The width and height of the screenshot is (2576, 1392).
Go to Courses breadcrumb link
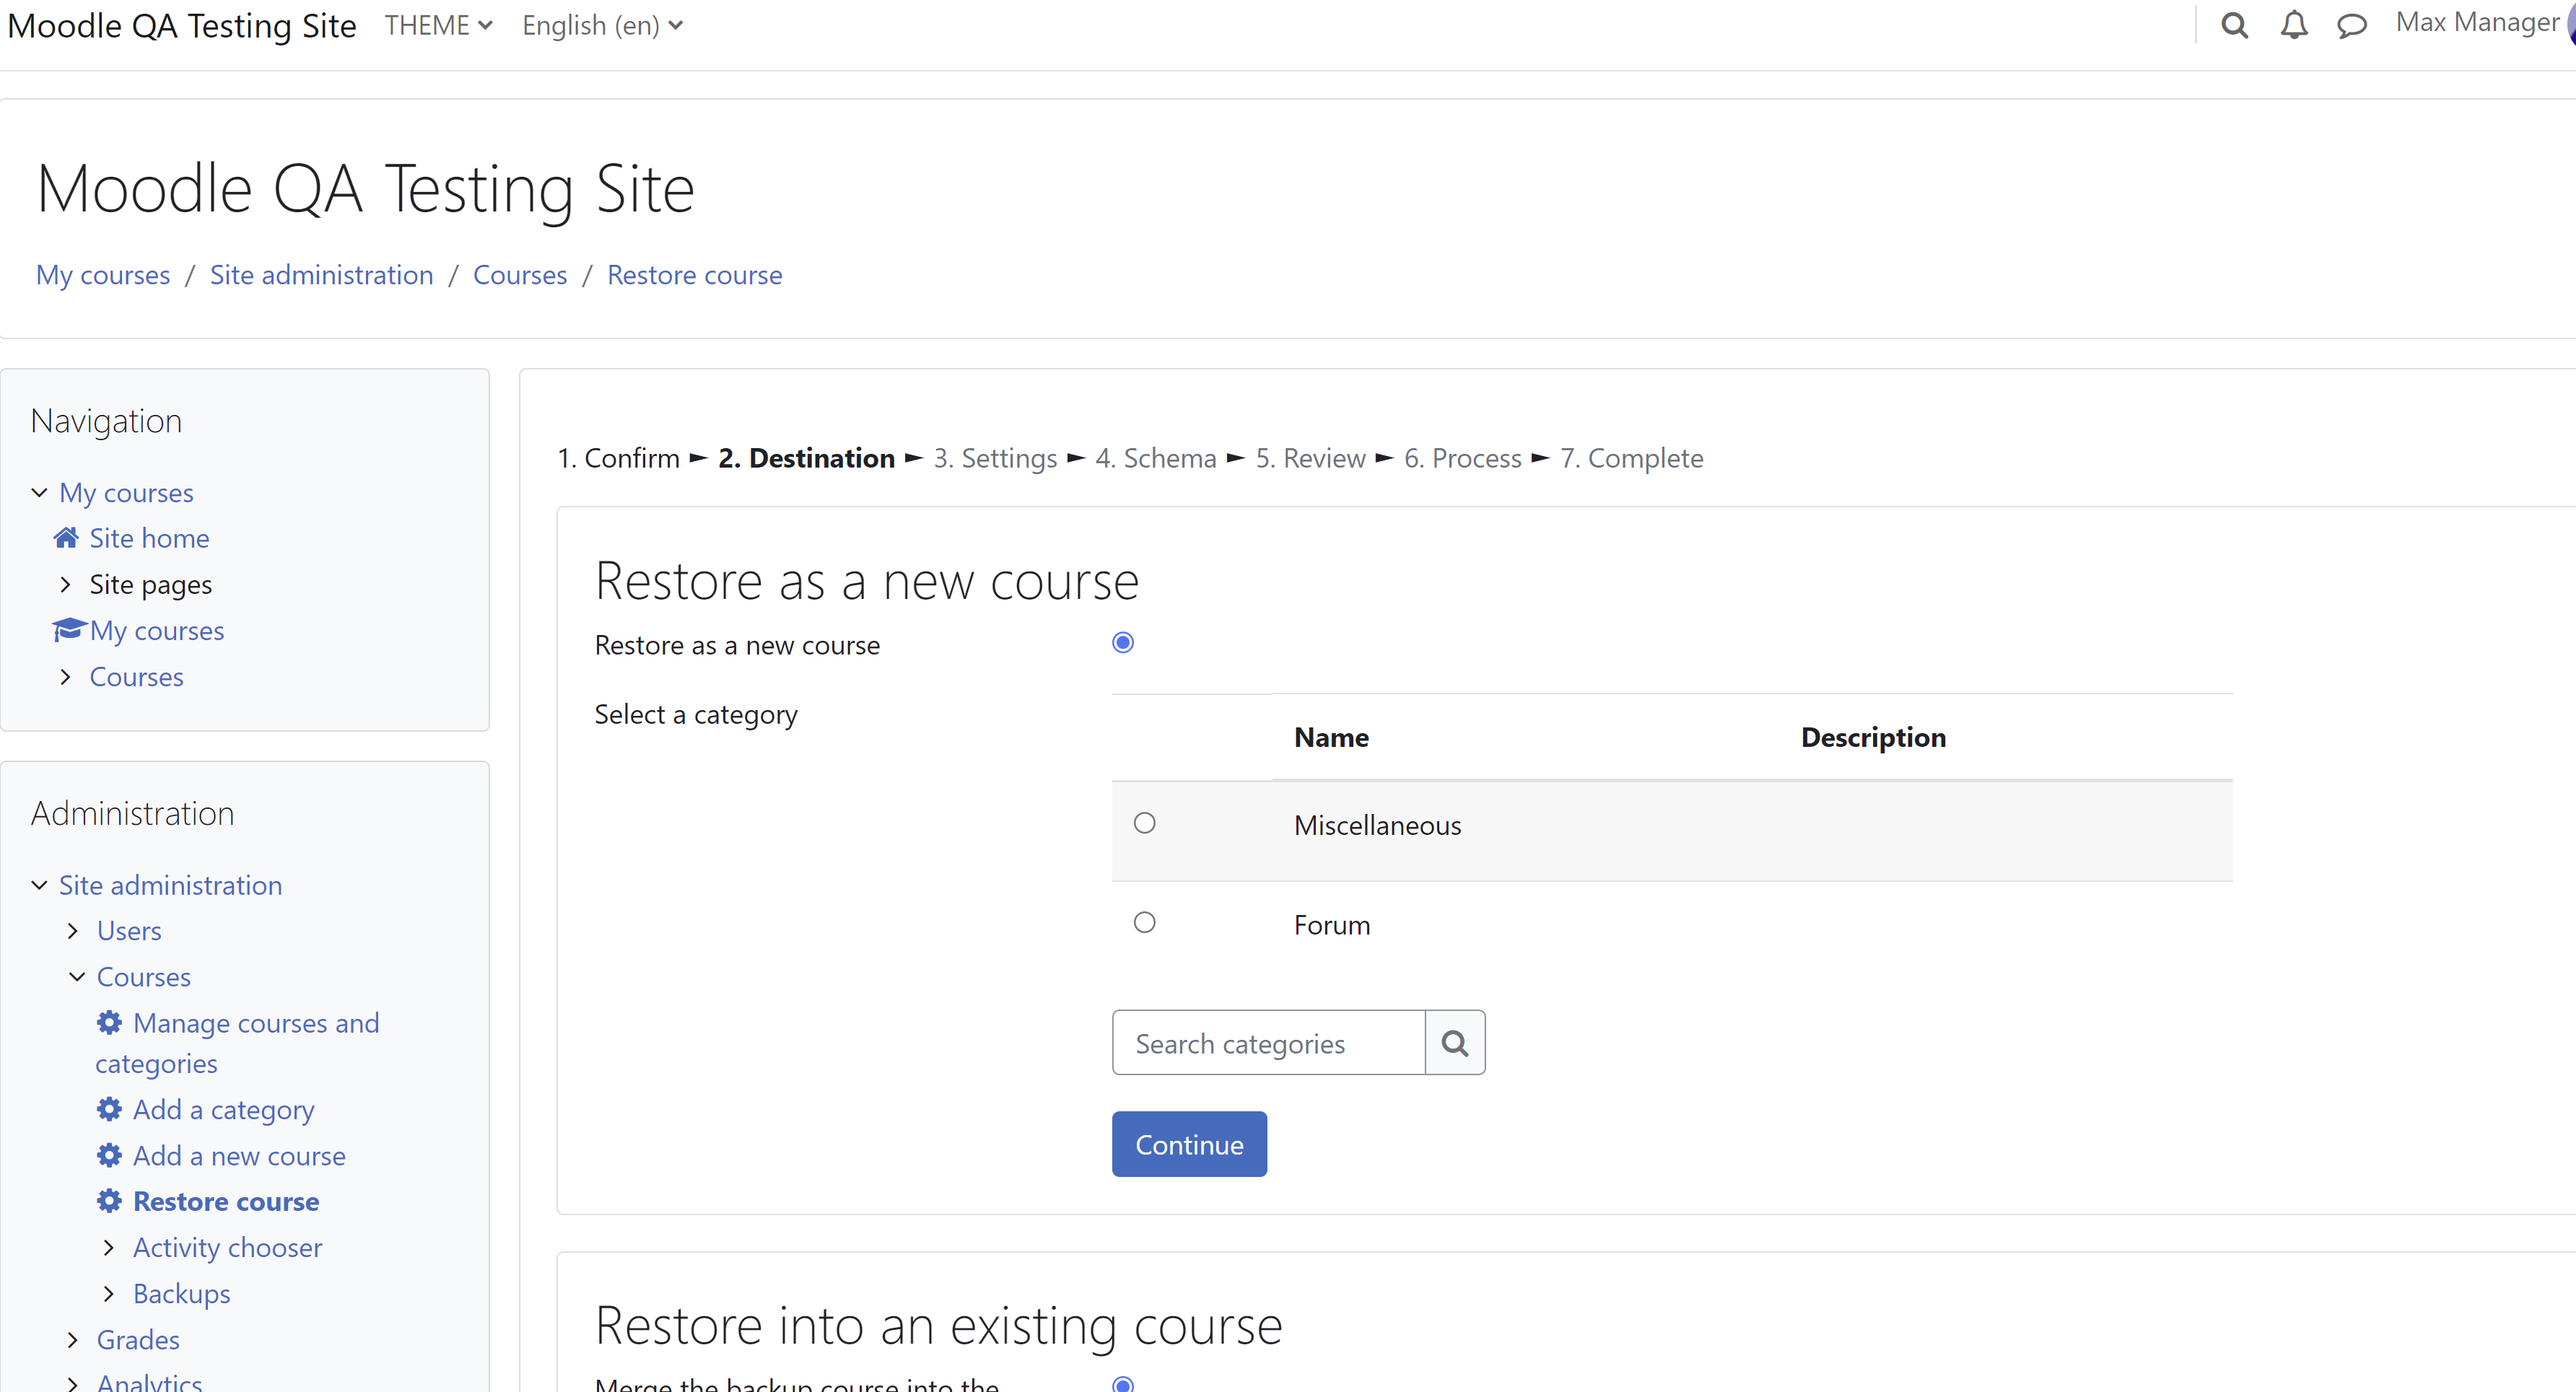520,275
